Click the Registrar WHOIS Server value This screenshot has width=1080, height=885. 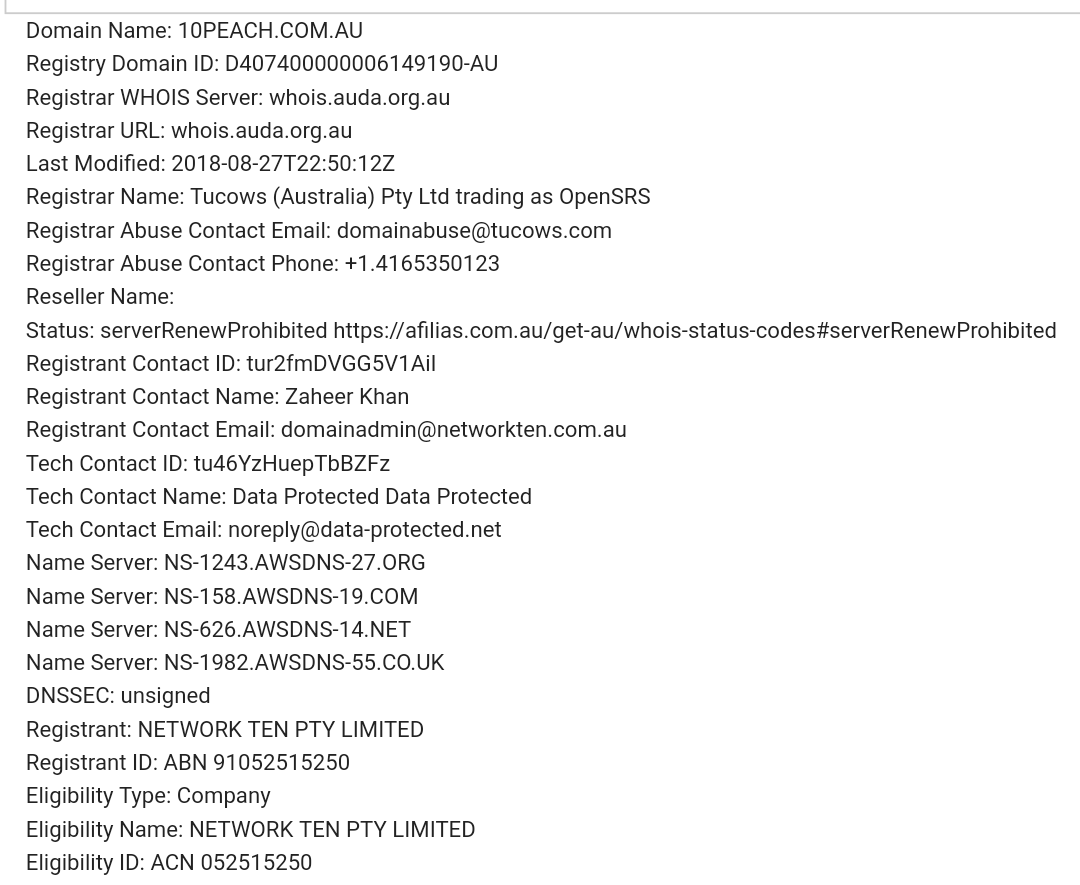pyautogui.click(x=359, y=97)
